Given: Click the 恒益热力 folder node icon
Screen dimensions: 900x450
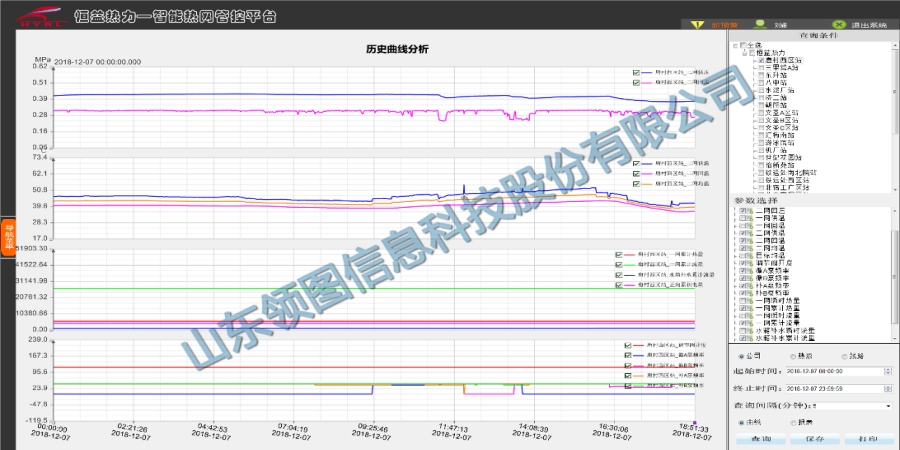Looking at the screenshot, I should 750,52.
